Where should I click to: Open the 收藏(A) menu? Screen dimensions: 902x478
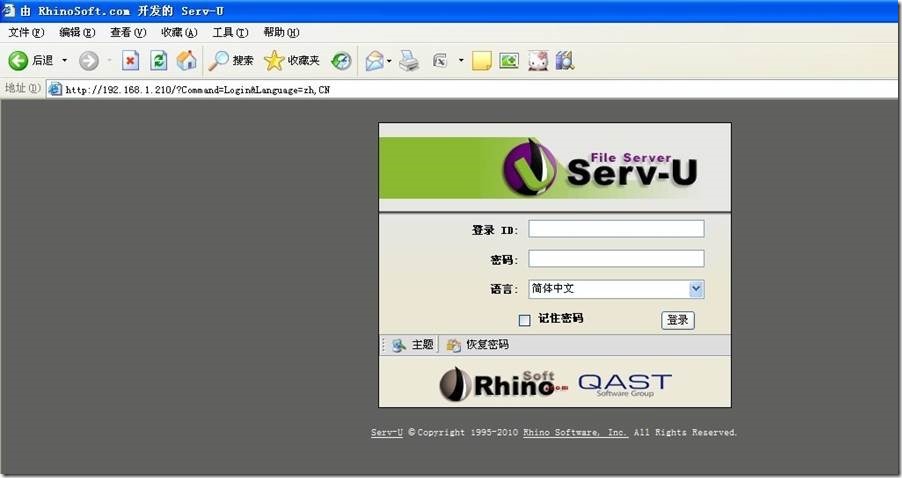(179, 32)
